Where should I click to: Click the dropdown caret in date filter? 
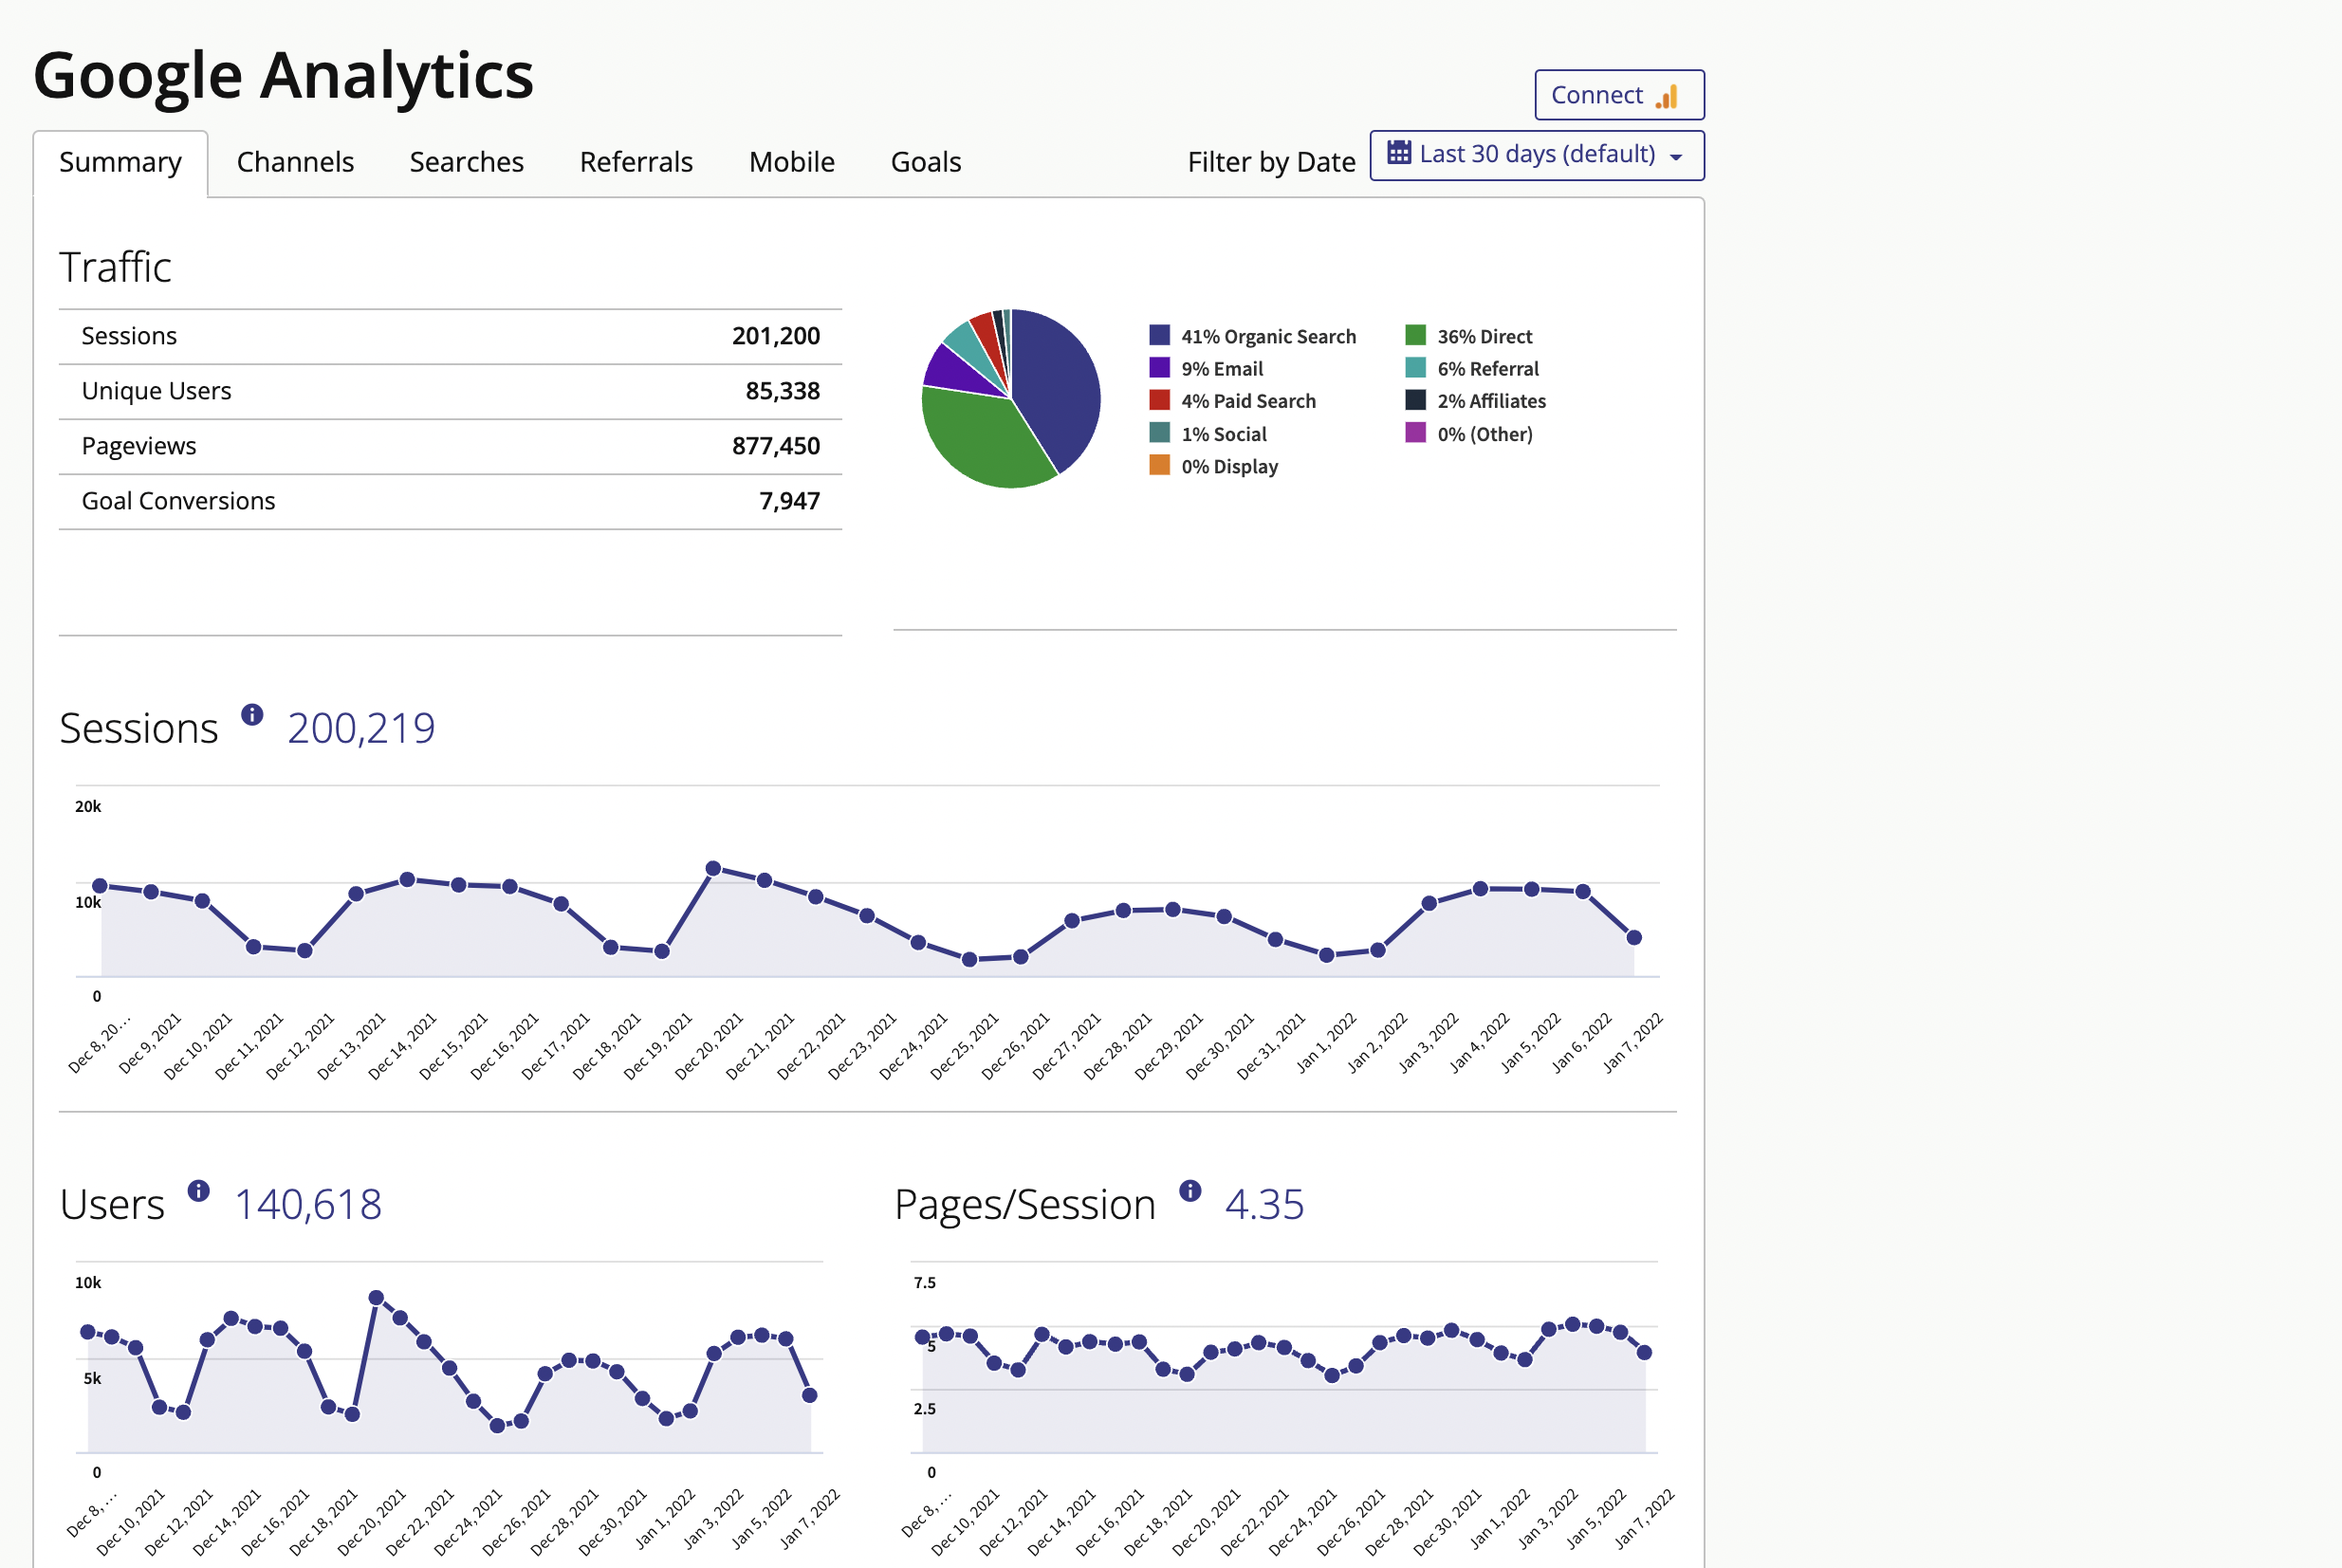coord(1677,157)
